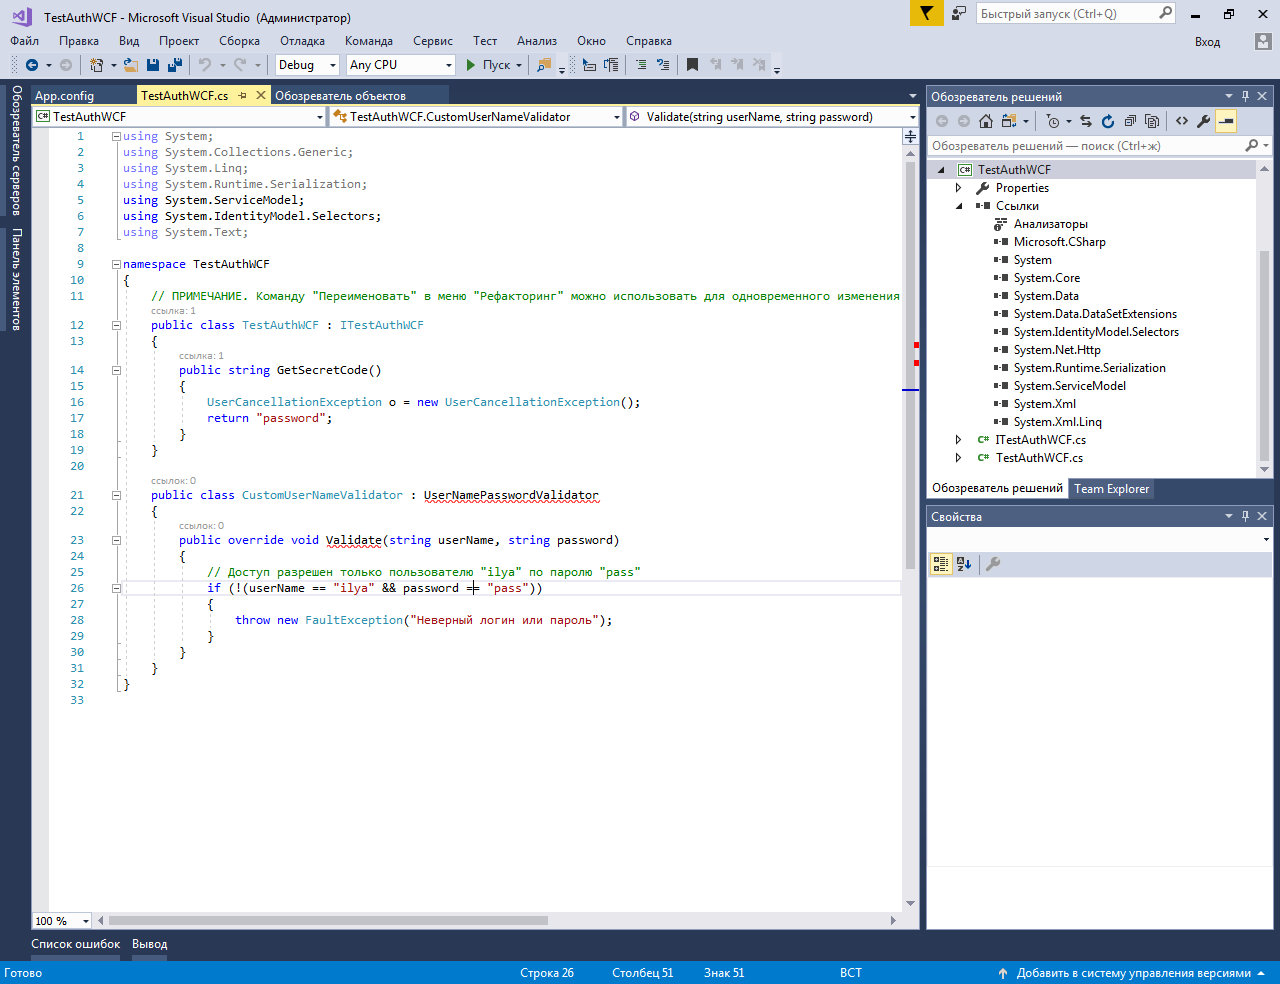1280x984 pixels.
Task: Collapse the Ссылки references node
Action: coord(959,206)
